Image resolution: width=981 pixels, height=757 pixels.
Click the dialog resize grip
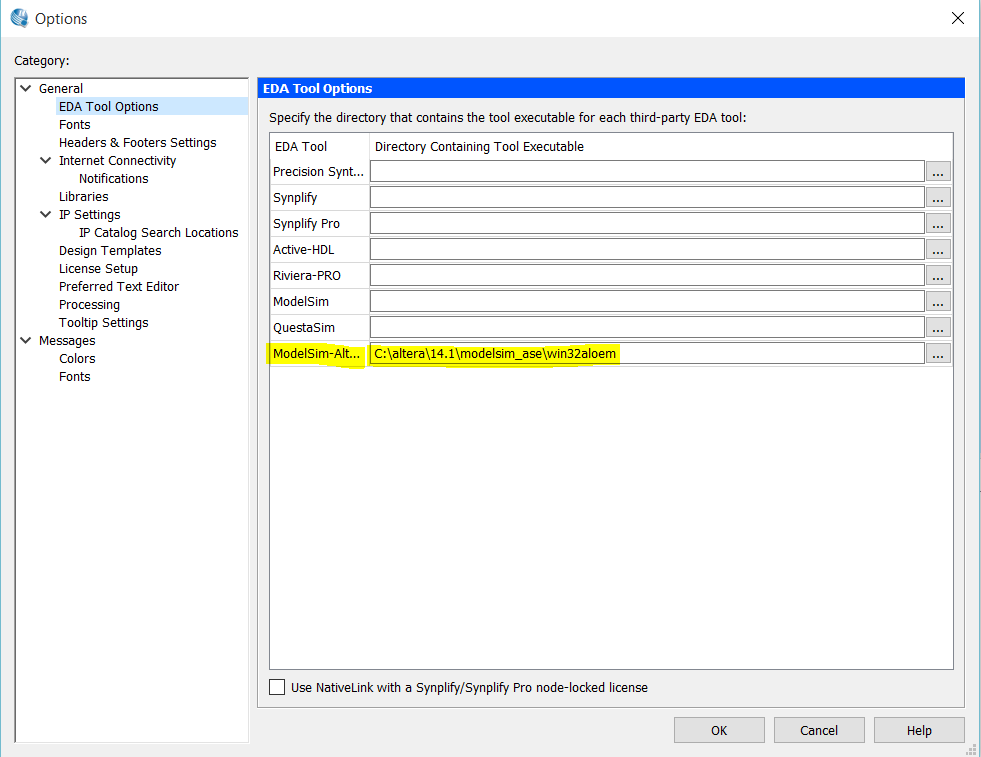tap(971, 749)
